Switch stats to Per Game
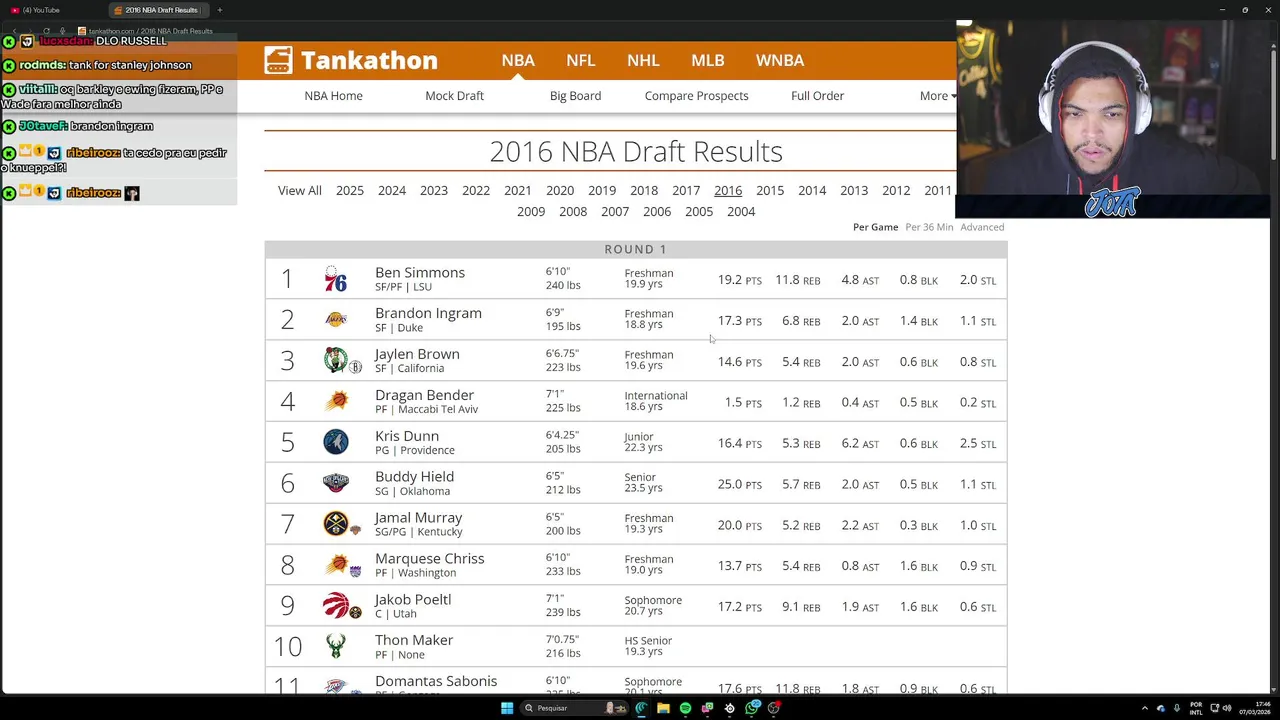The height and width of the screenshot is (720, 1280). point(875,227)
